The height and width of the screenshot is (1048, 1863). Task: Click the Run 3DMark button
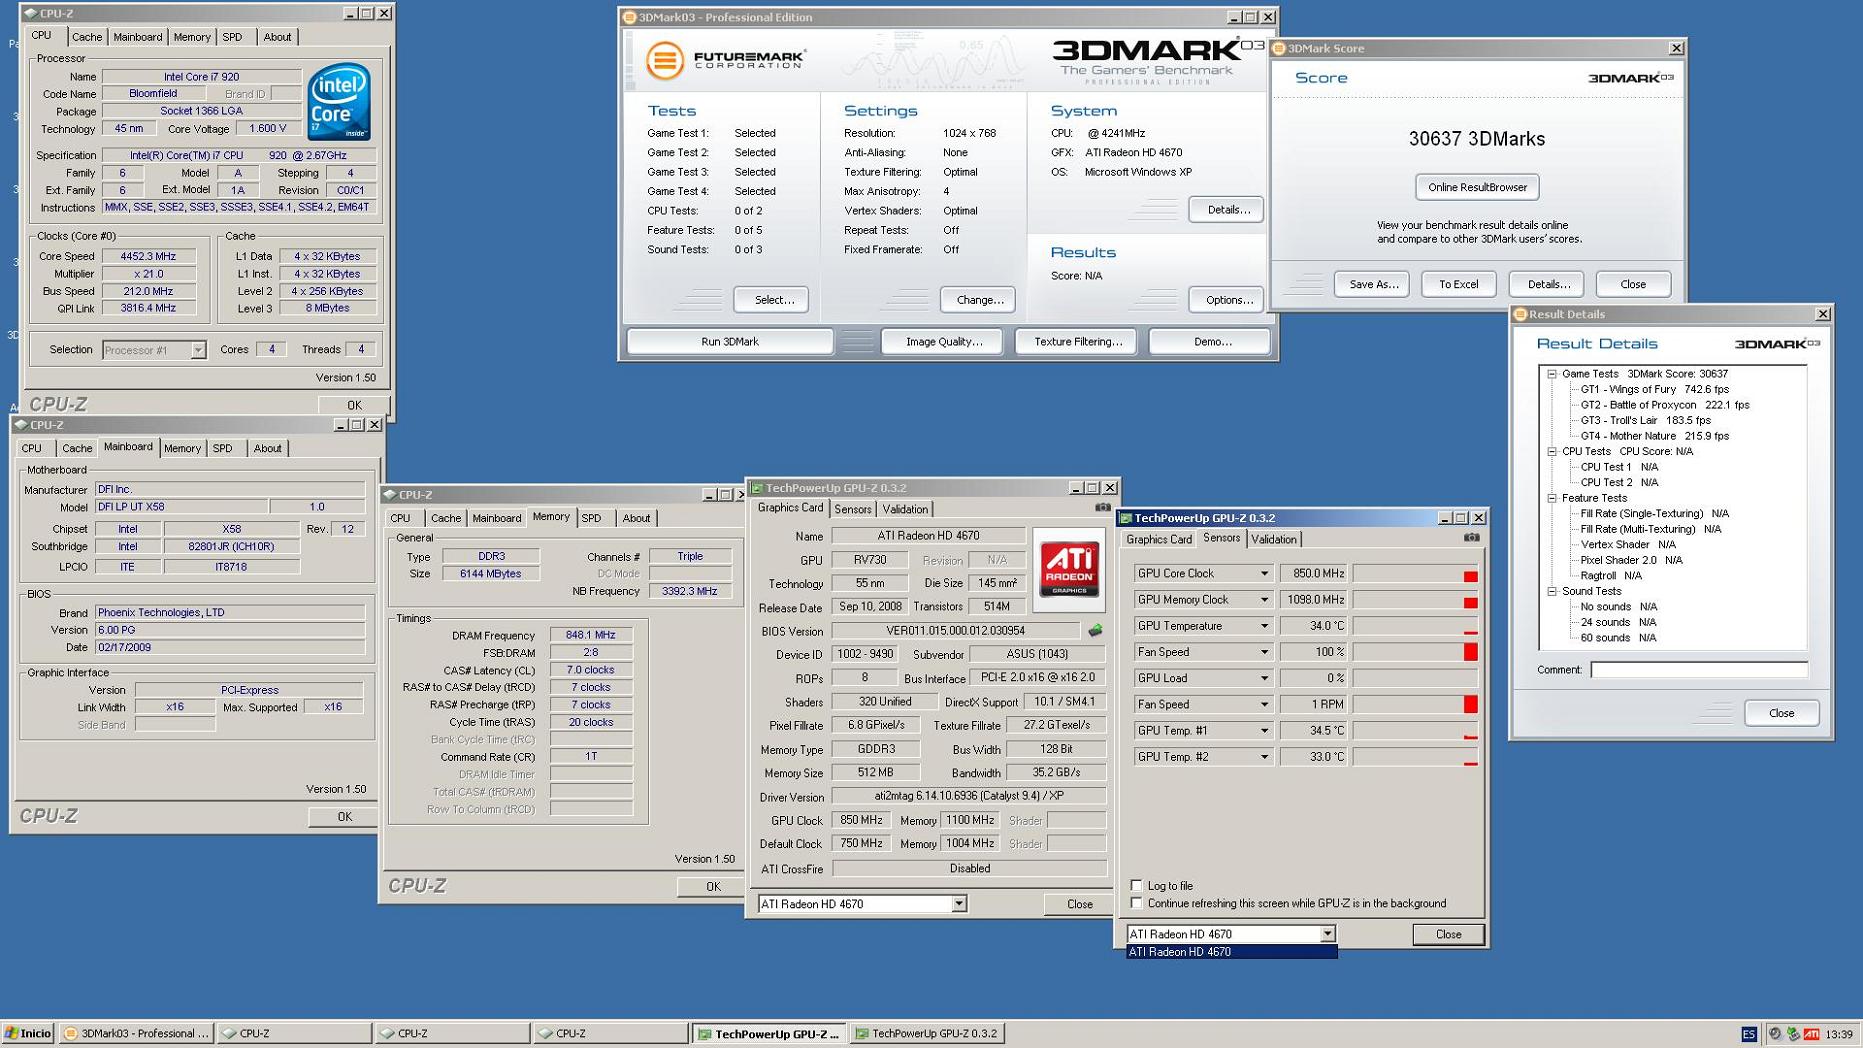pyautogui.click(x=730, y=342)
